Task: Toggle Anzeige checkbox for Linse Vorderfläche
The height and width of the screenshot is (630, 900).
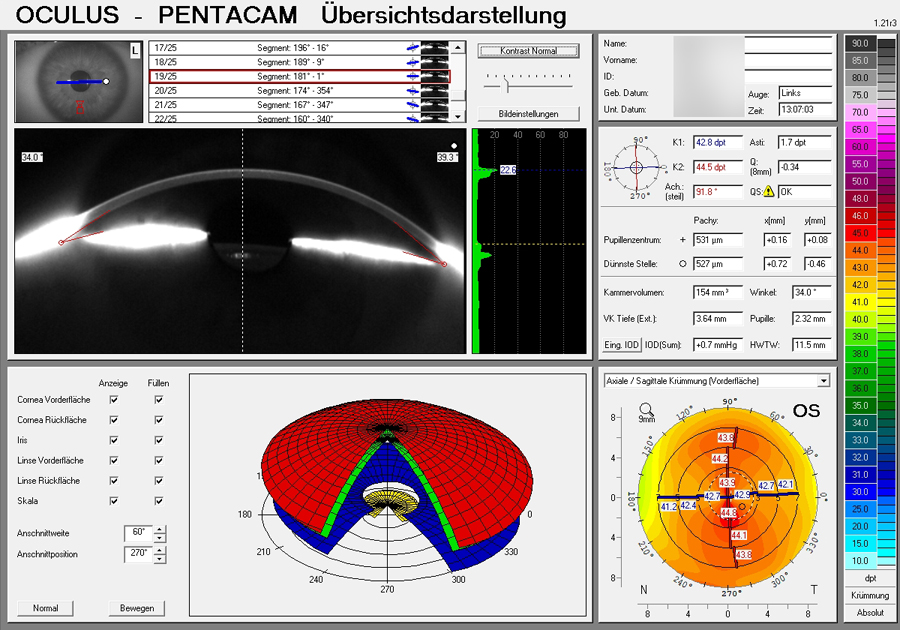Action: point(114,460)
